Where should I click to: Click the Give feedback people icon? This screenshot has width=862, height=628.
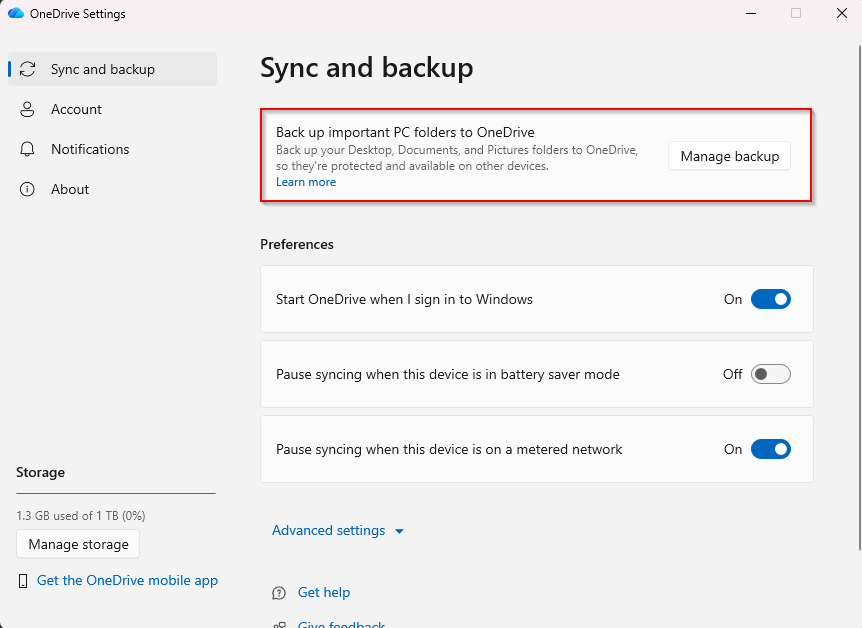click(x=280, y=624)
